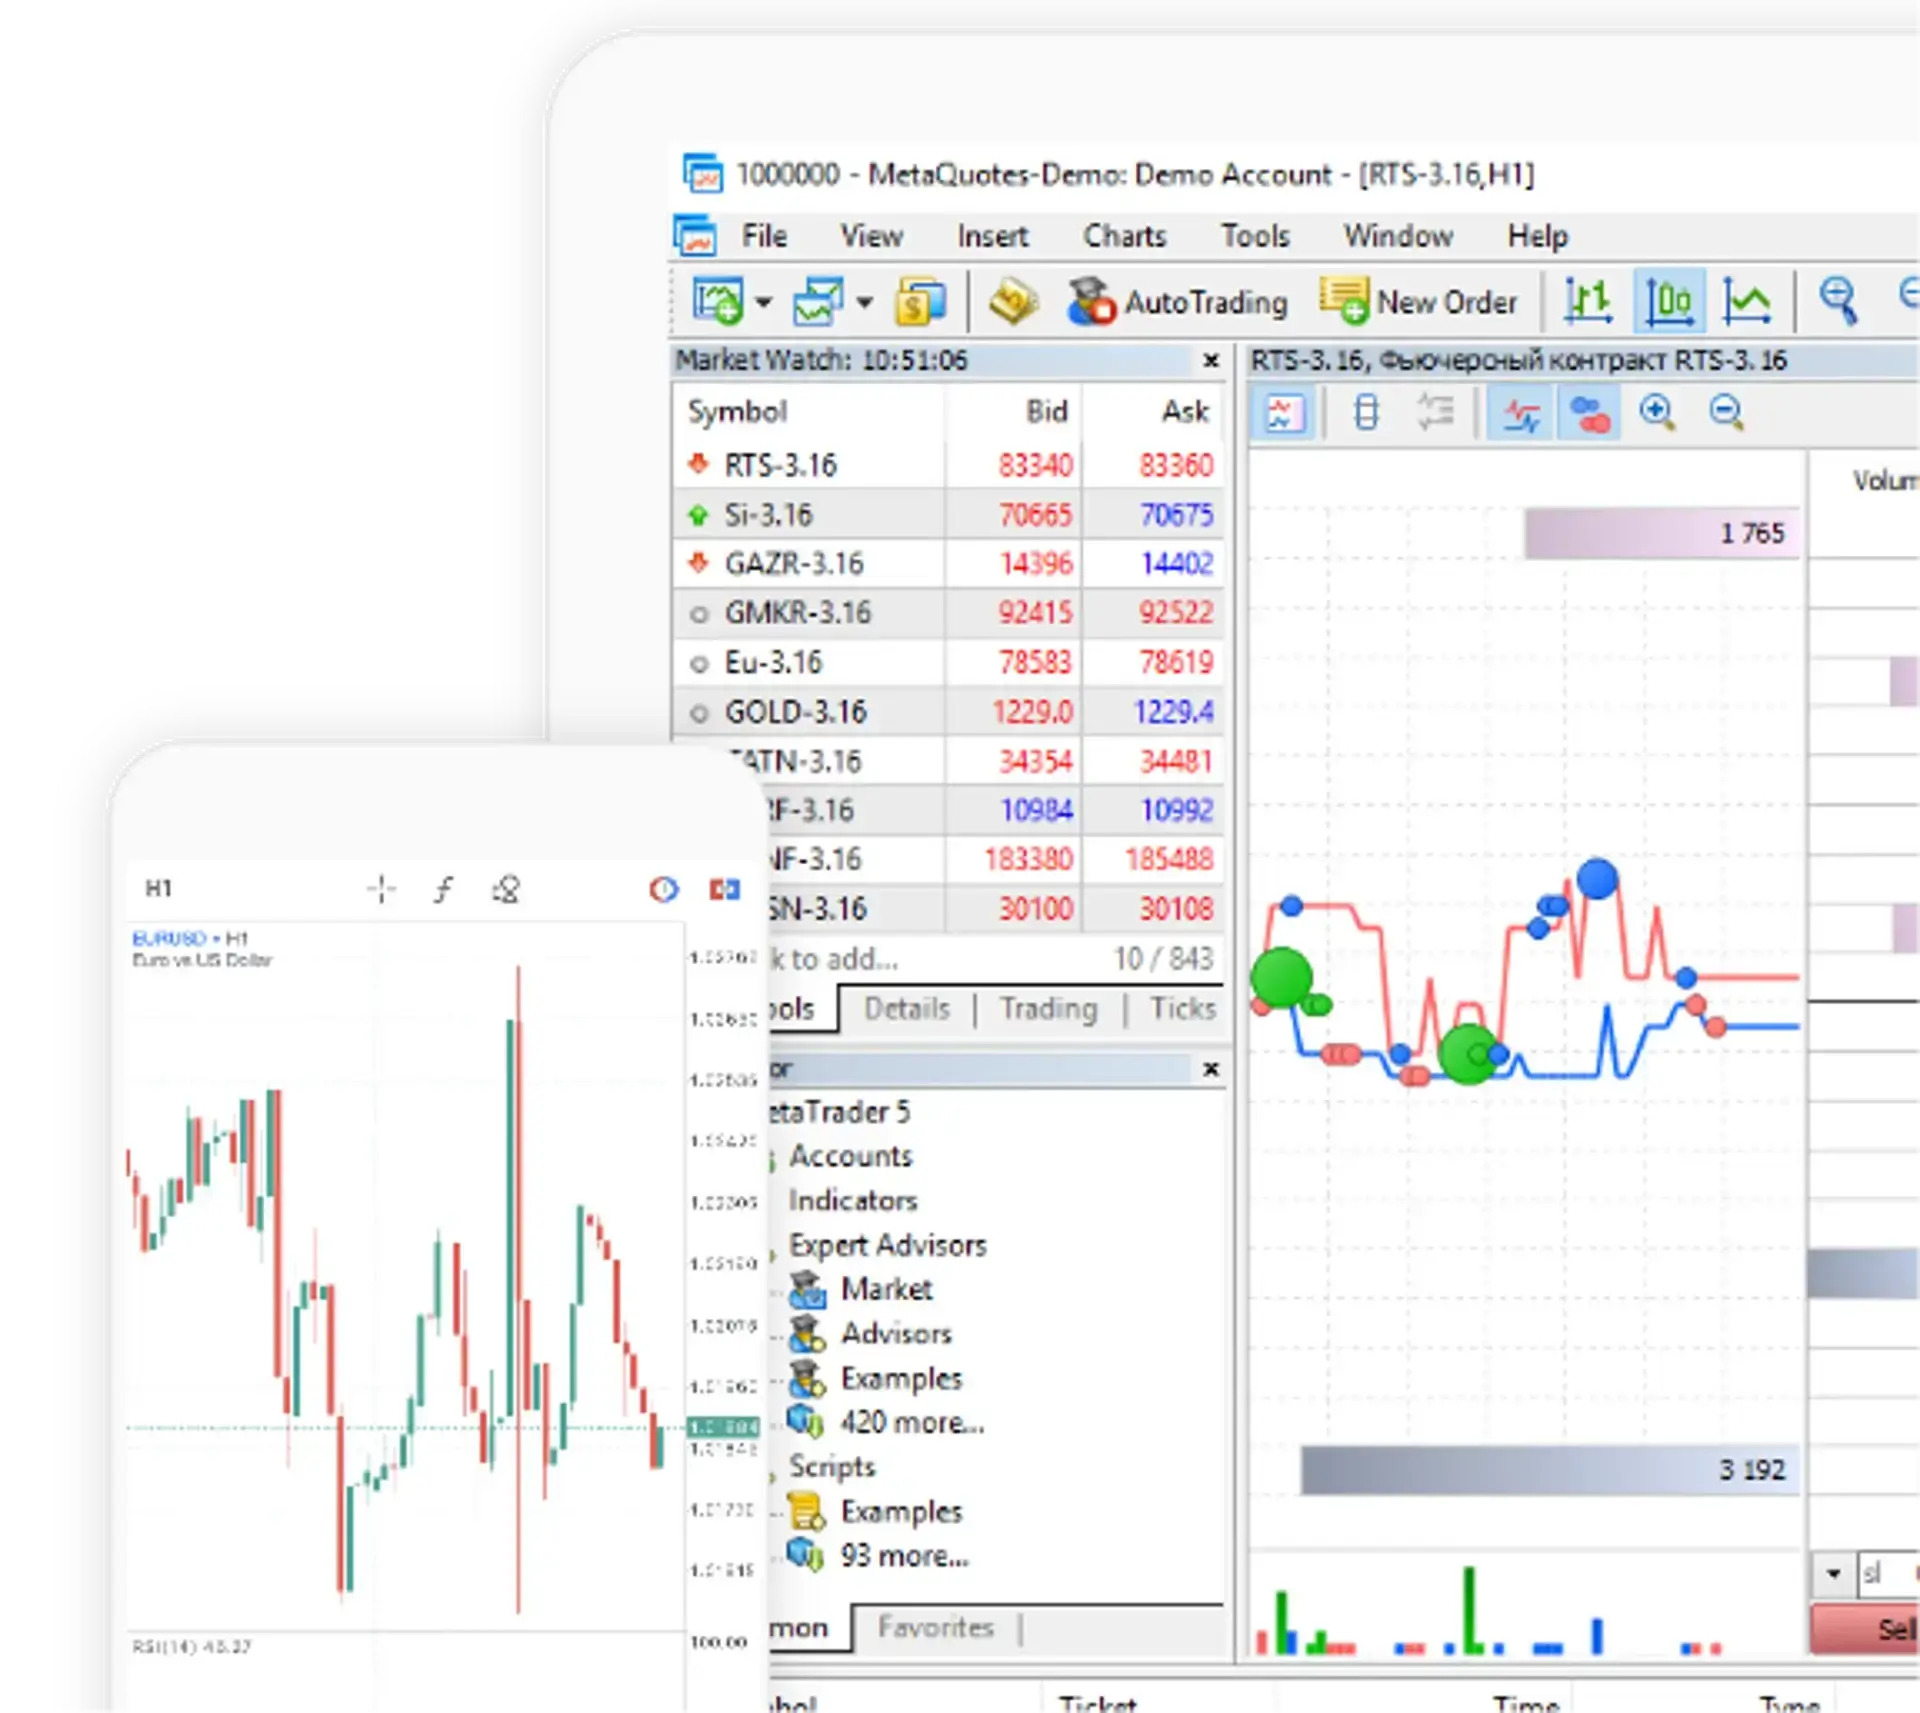Click zoom out icon in depth panel
Viewport: 1920px width, 1713px height.
1727,411
